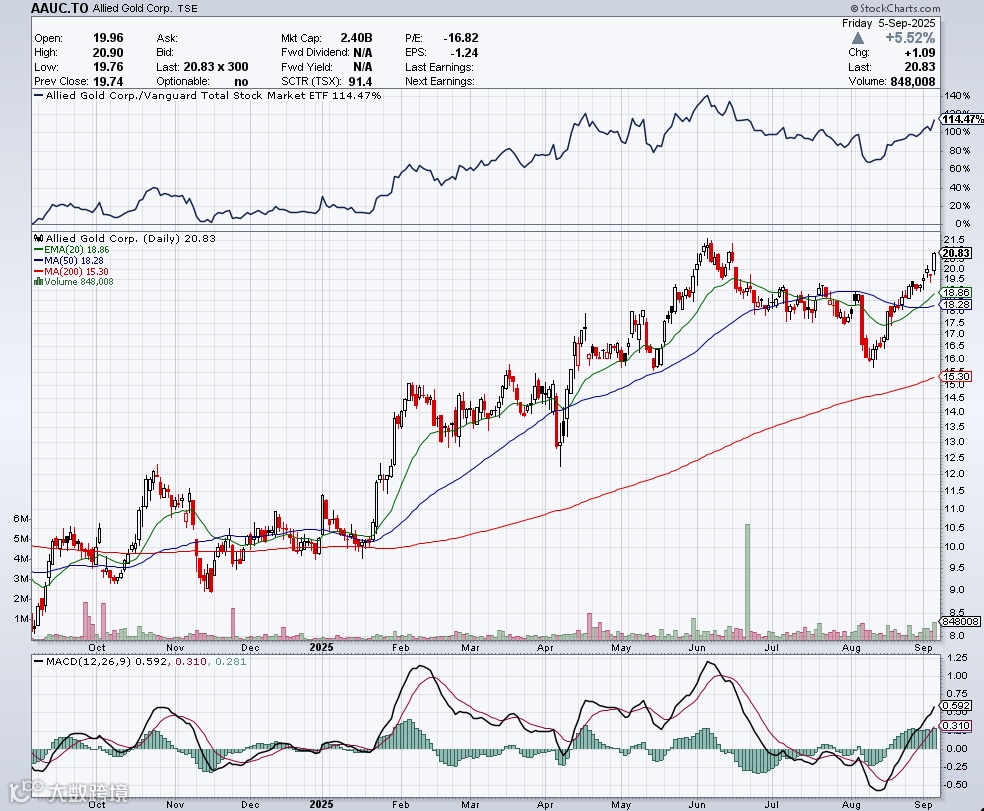Screen dimensions: 984x811
Task: Click the date Friday 5-Sep-2025
Action: pos(889,23)
